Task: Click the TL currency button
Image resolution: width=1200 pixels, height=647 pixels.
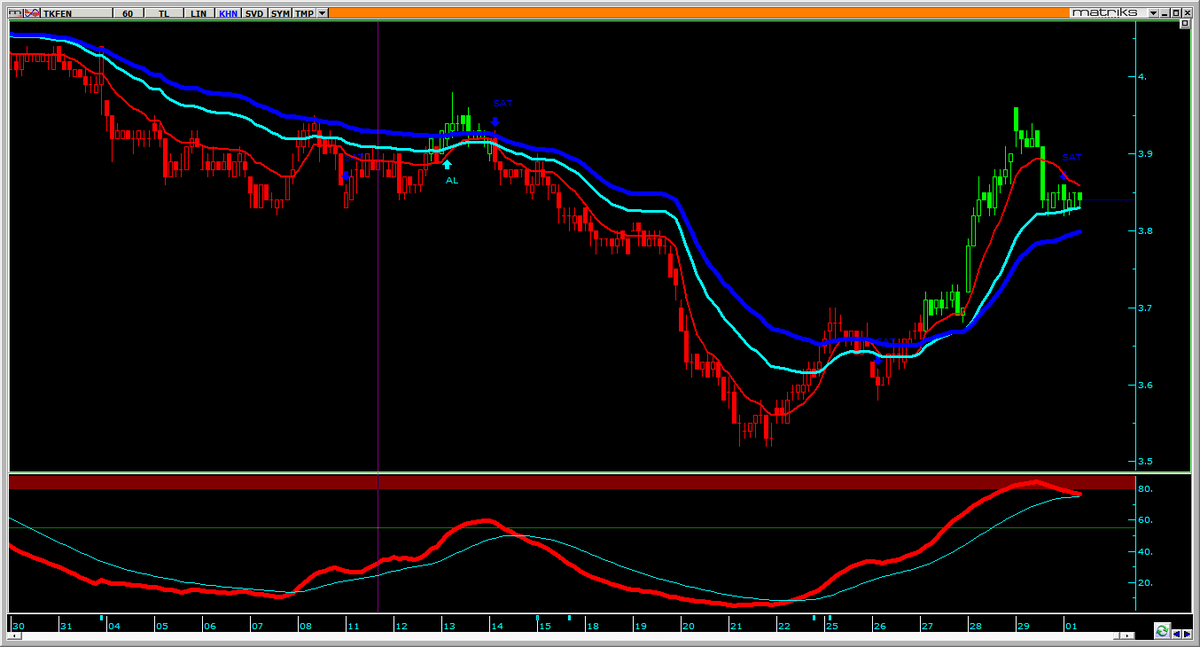Action: [163, 13]
